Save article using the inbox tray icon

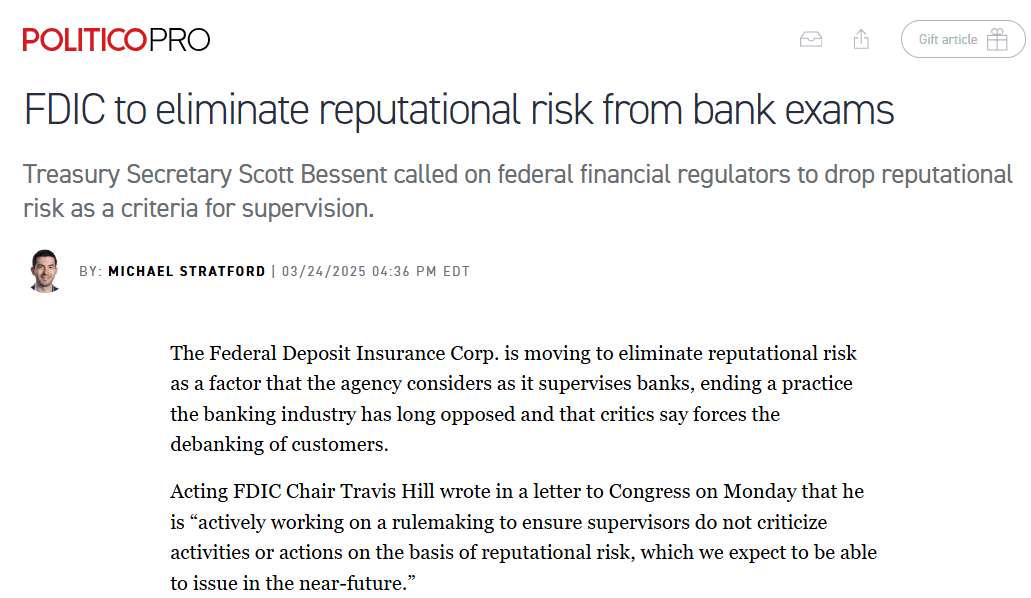[811, 38]
